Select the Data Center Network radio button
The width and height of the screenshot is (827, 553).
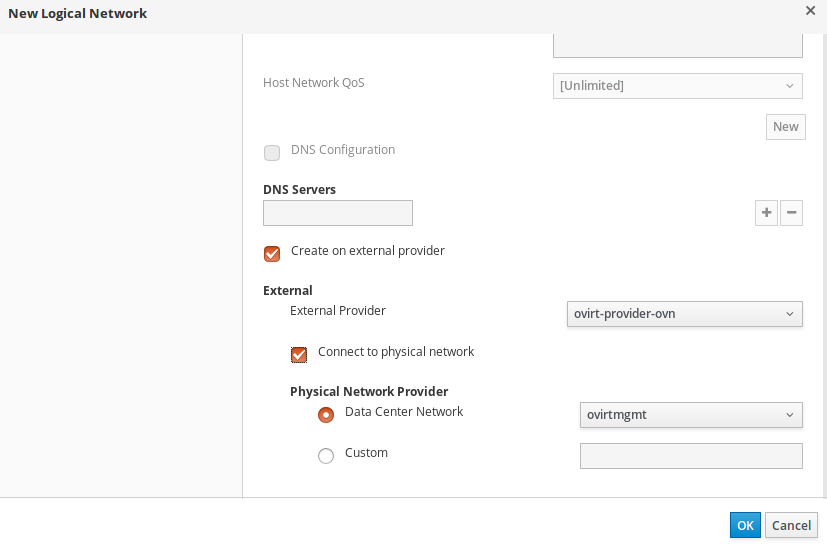point(326,415)
